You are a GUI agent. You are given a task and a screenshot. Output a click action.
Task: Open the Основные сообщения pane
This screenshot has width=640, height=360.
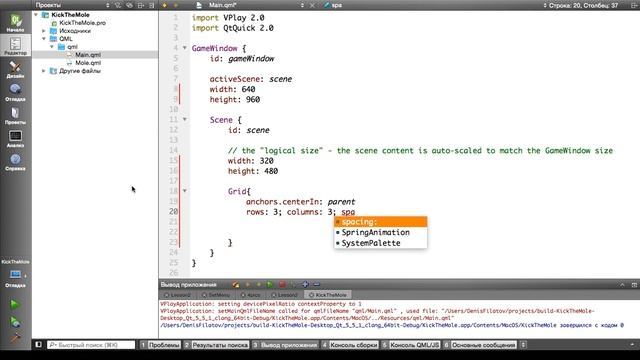coord(480,345)
